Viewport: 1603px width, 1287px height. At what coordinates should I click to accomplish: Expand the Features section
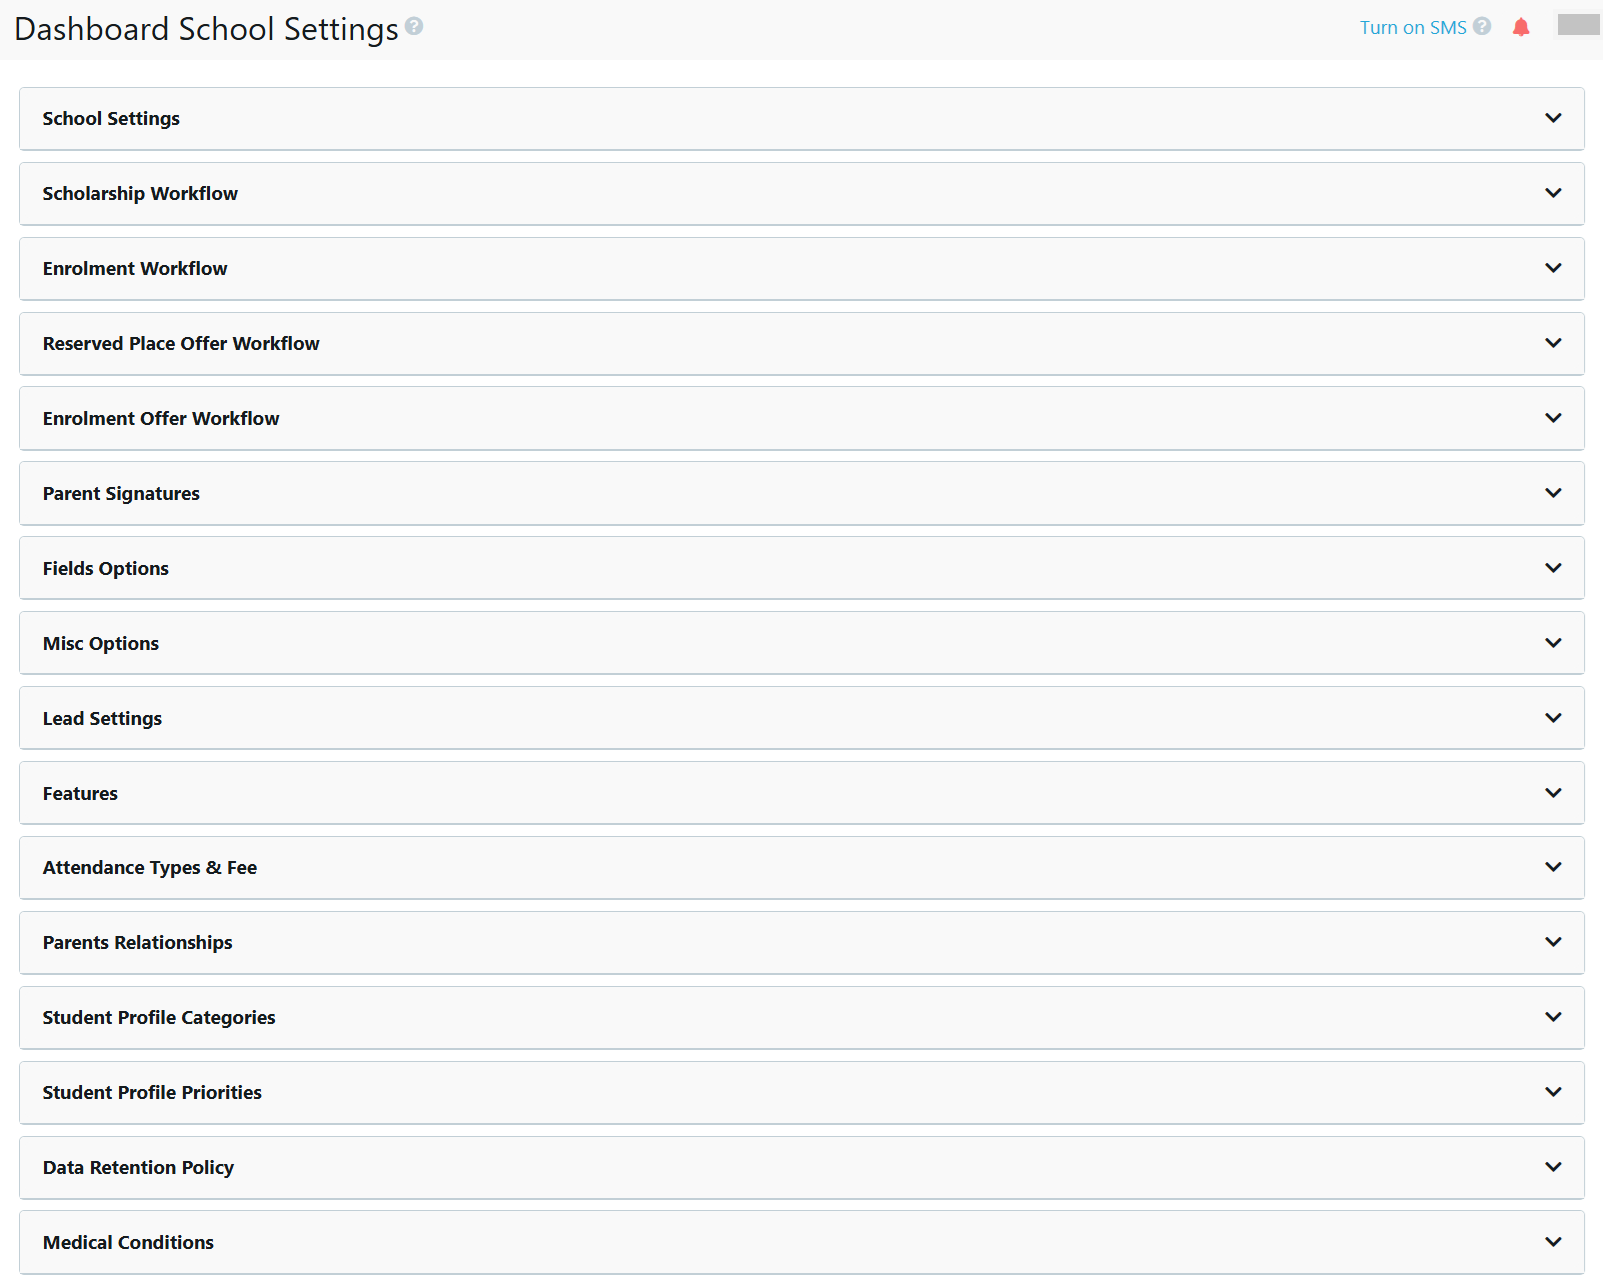pyautogui.click(x=1553, y=792)
